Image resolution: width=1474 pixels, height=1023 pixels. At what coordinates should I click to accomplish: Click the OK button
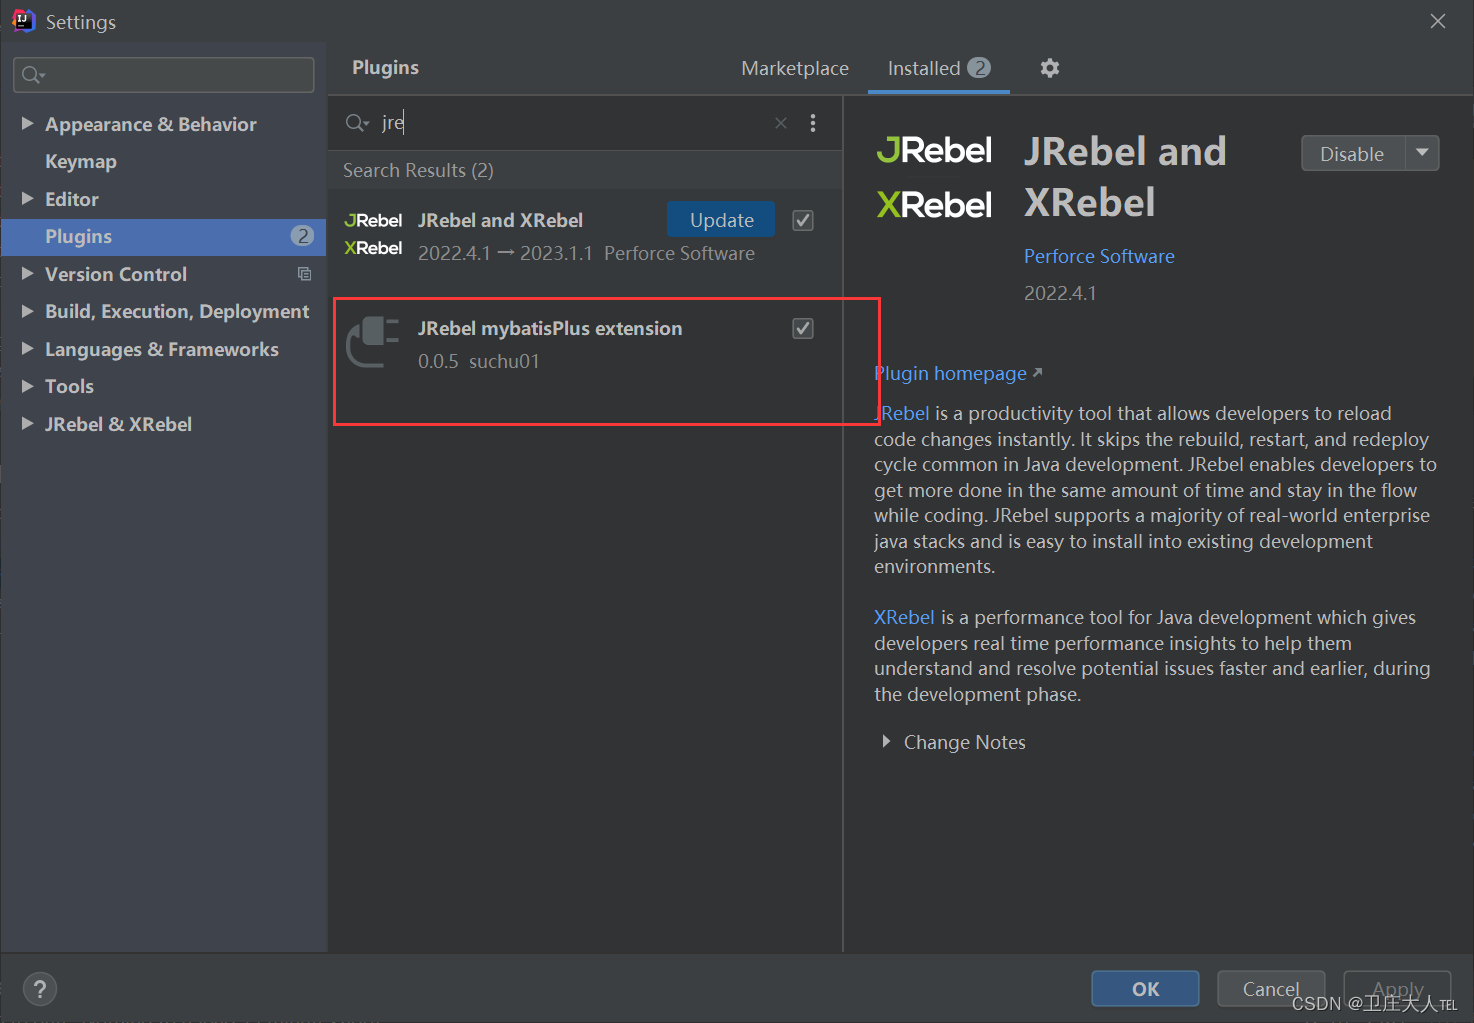(1145, 988)
